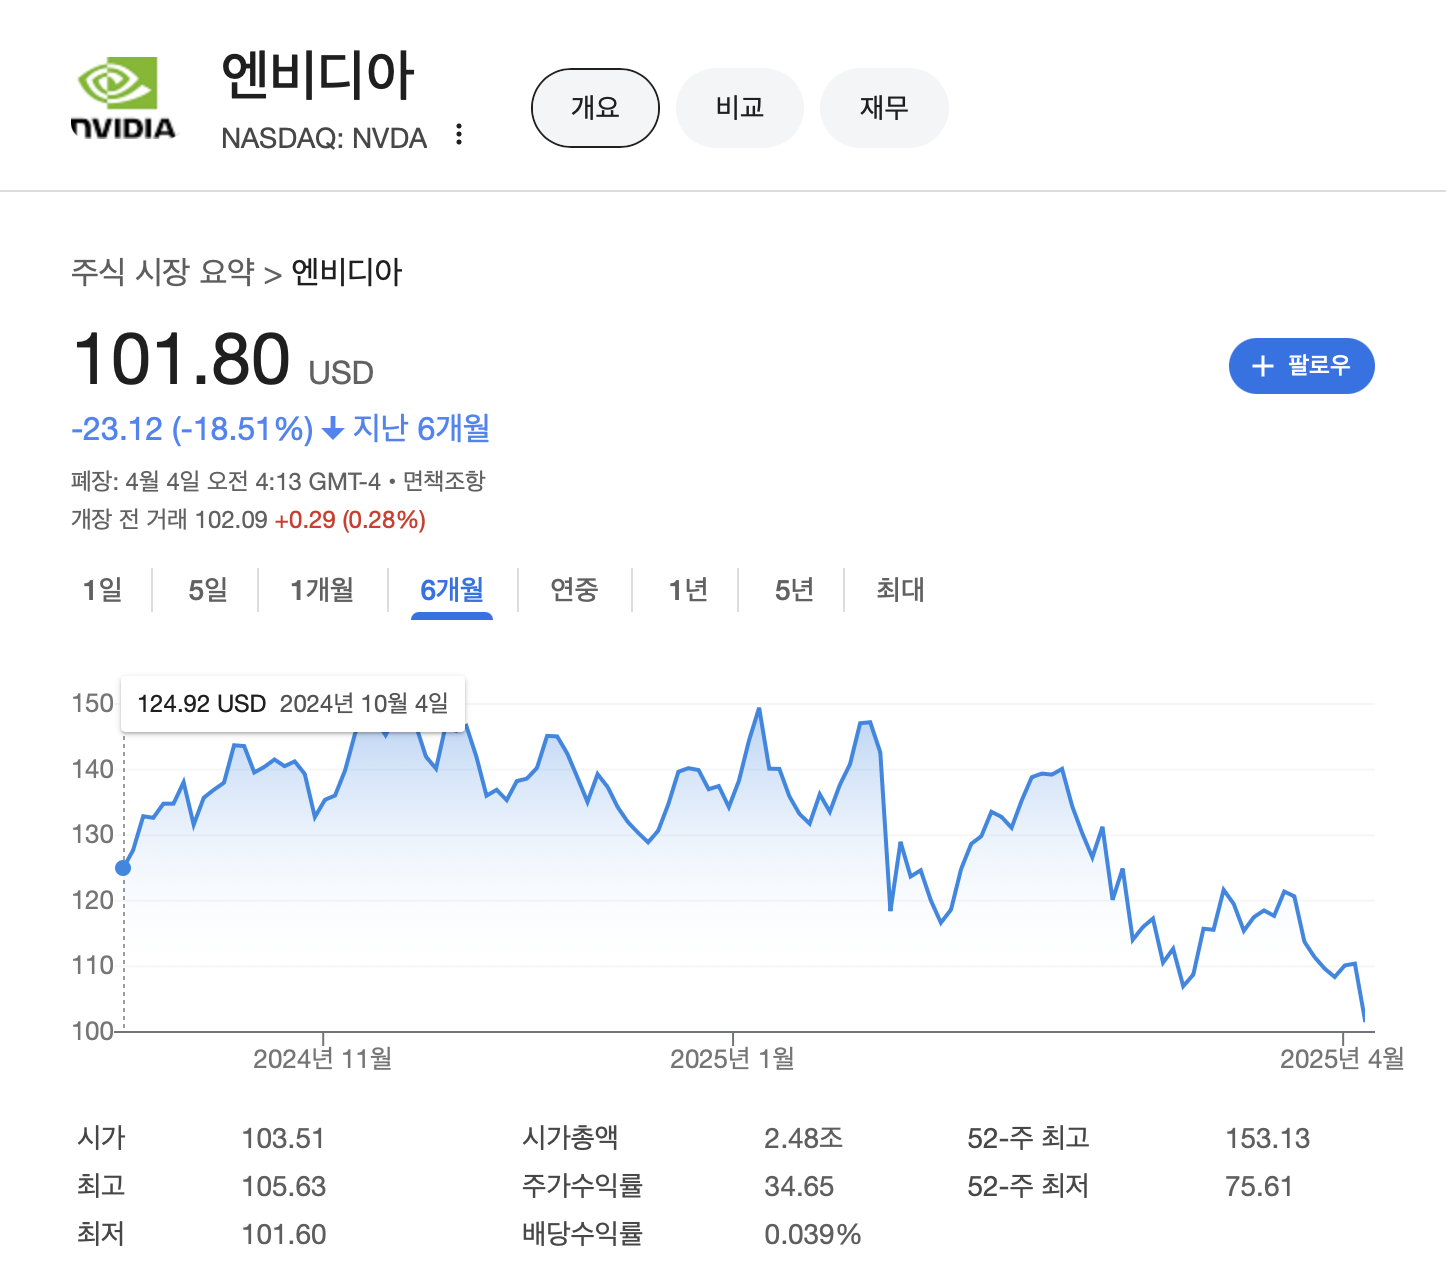Click the plus icon in the 팔로우 button
Viewport: 1446px width, 1276px height.
pyautogui.click(x=1263, y=366)
